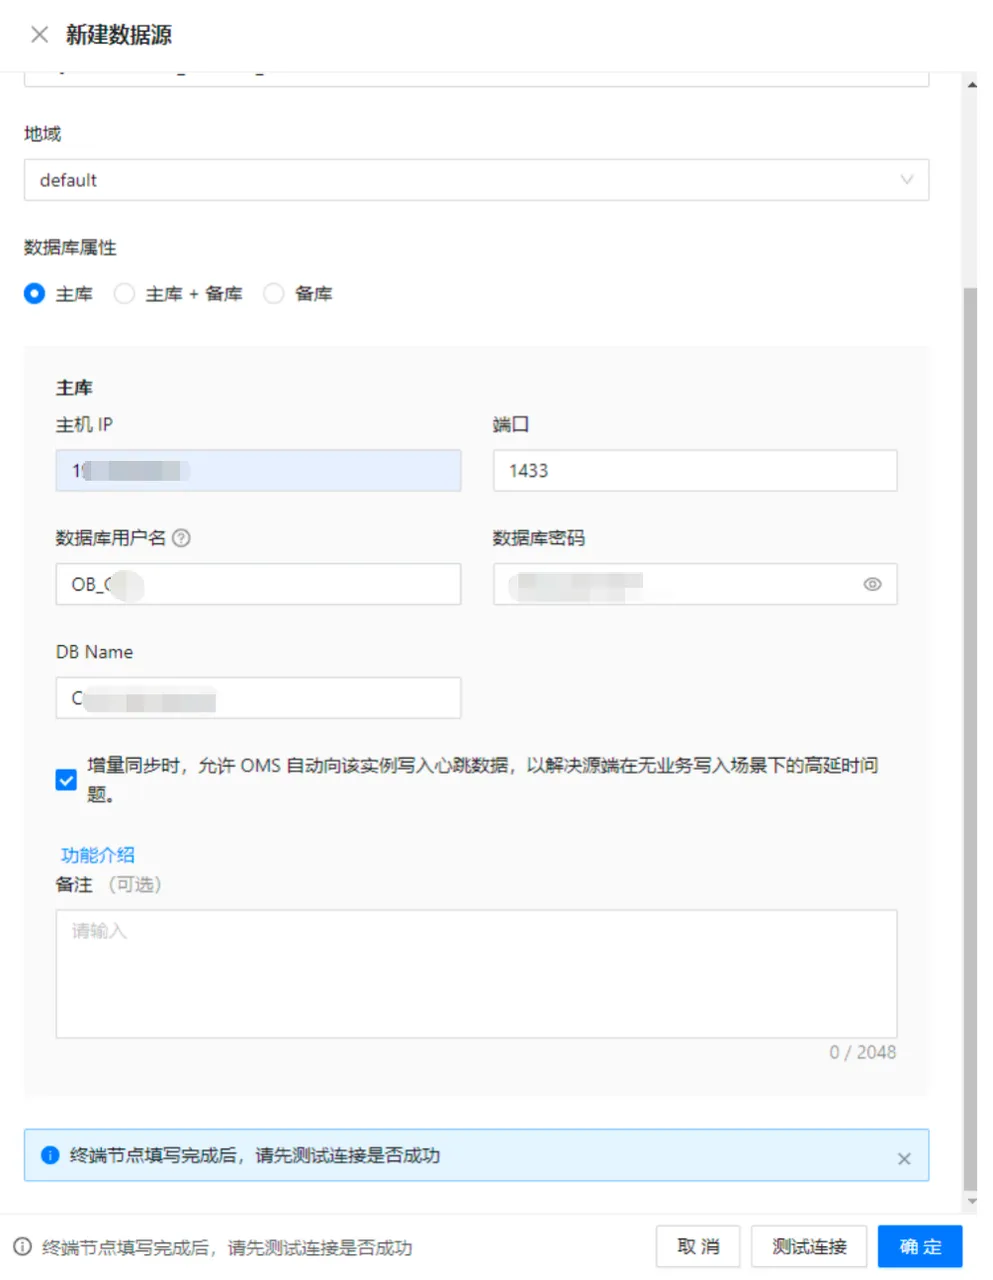Click the chevron arrow of 地域 selector
Image resolution: width=993 pixels, height=1280 pixels.
click(x=906, y=181)
